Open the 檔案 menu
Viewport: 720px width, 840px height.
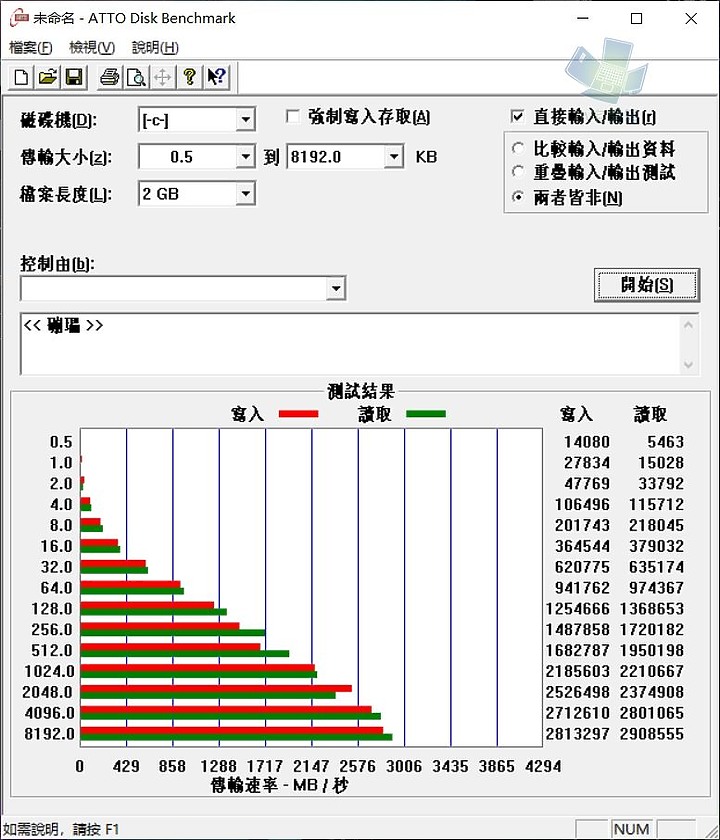31,48
